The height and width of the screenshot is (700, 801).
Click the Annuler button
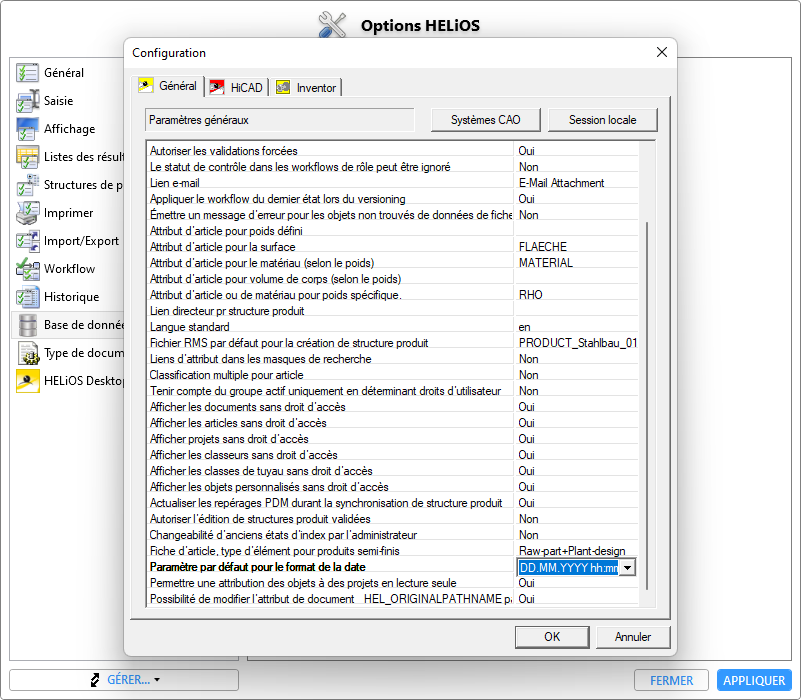coord(632,637)
